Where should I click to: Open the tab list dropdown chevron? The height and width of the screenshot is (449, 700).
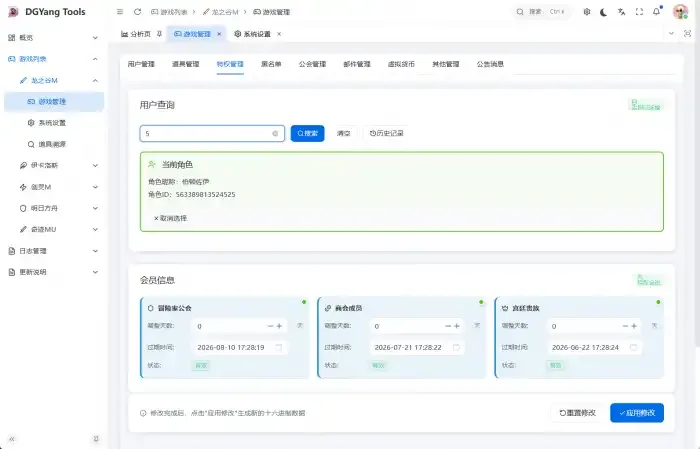(x=671, y=33)
